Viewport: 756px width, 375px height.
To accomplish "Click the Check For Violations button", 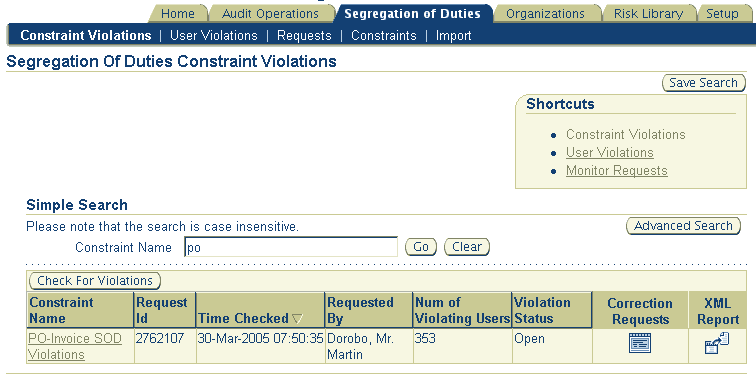I will [x=94, y=281].
